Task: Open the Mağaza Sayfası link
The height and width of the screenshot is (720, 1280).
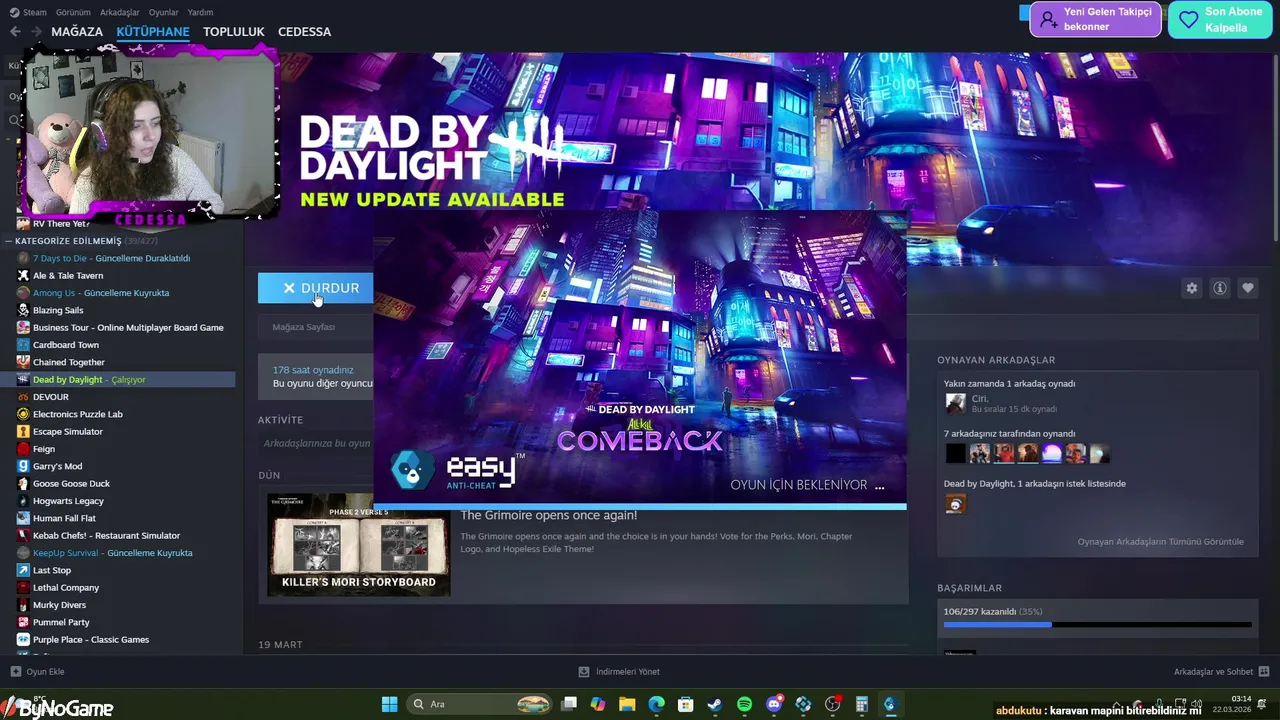Action: (304, 327)
